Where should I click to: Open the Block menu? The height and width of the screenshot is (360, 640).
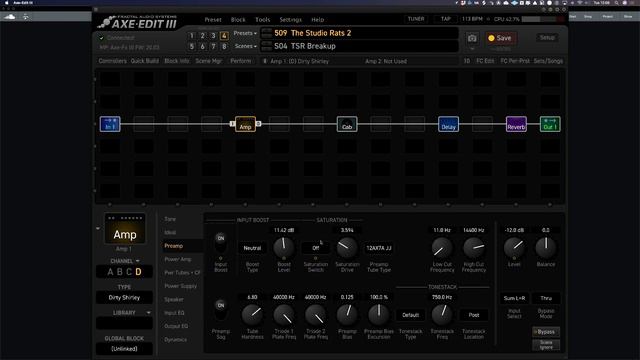(238, 20)
